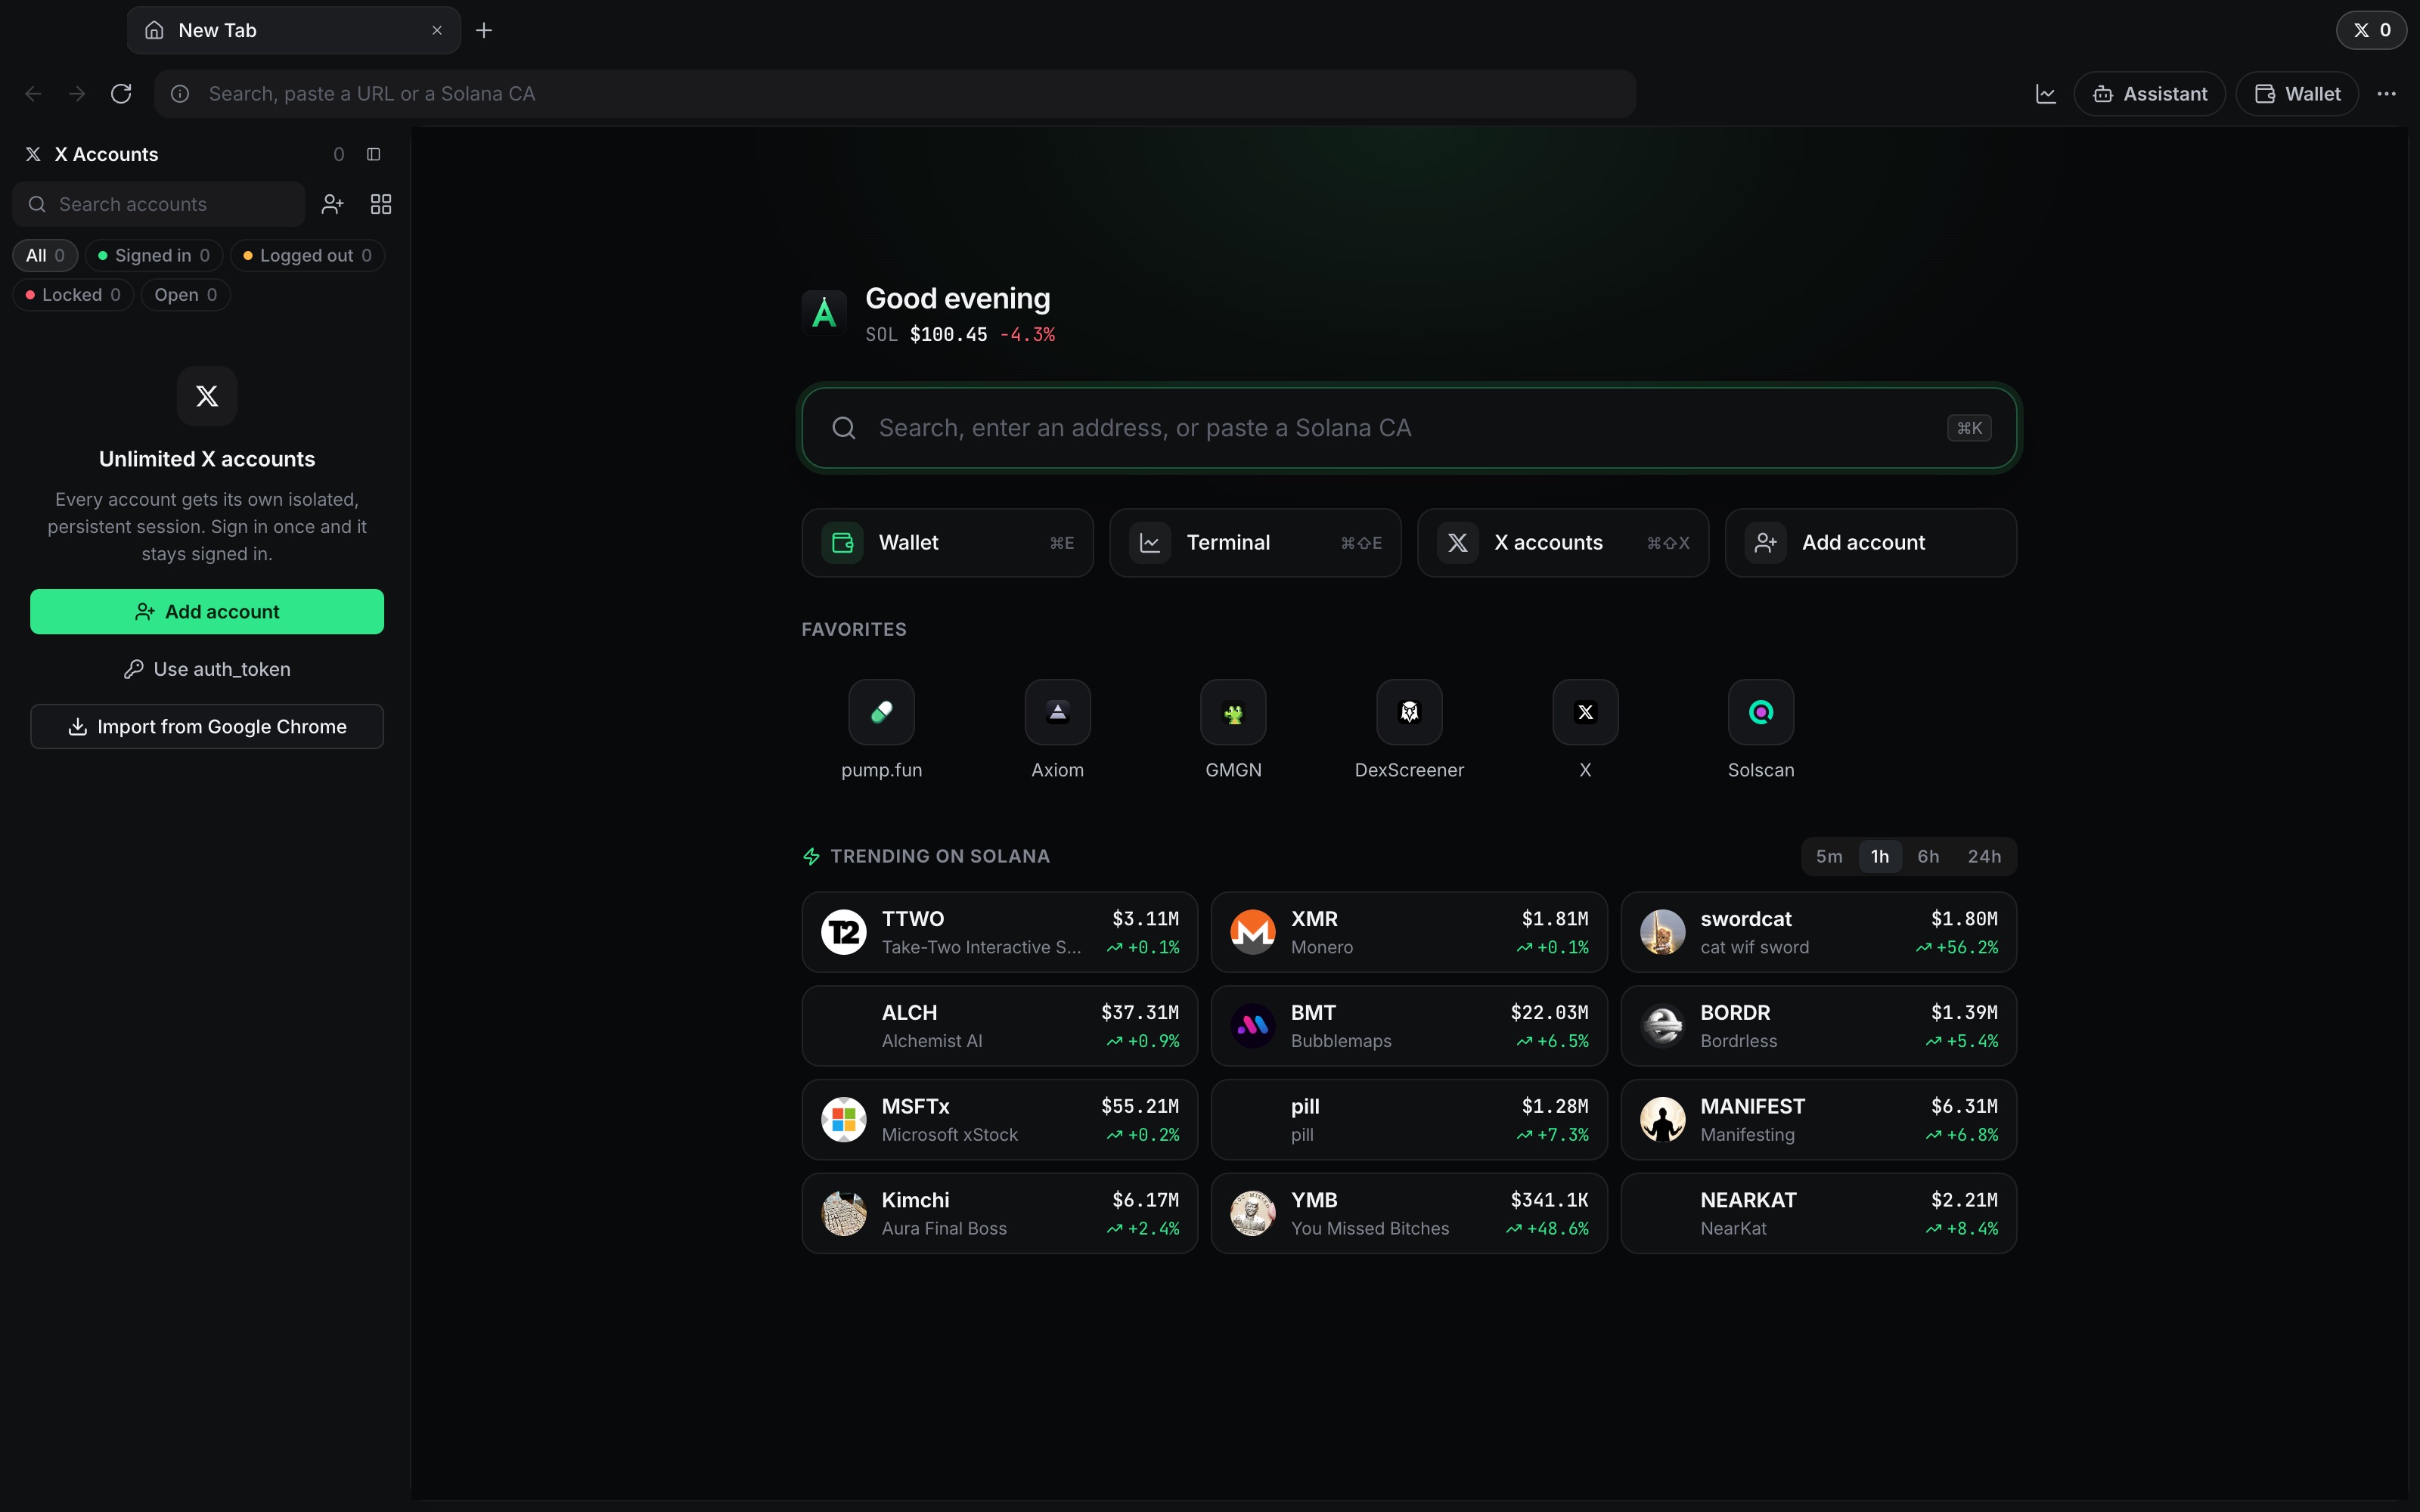This screenshot has width=2420, height=1512.
Task: Open the Solscan favorite icon
Action: [1761, 712]
